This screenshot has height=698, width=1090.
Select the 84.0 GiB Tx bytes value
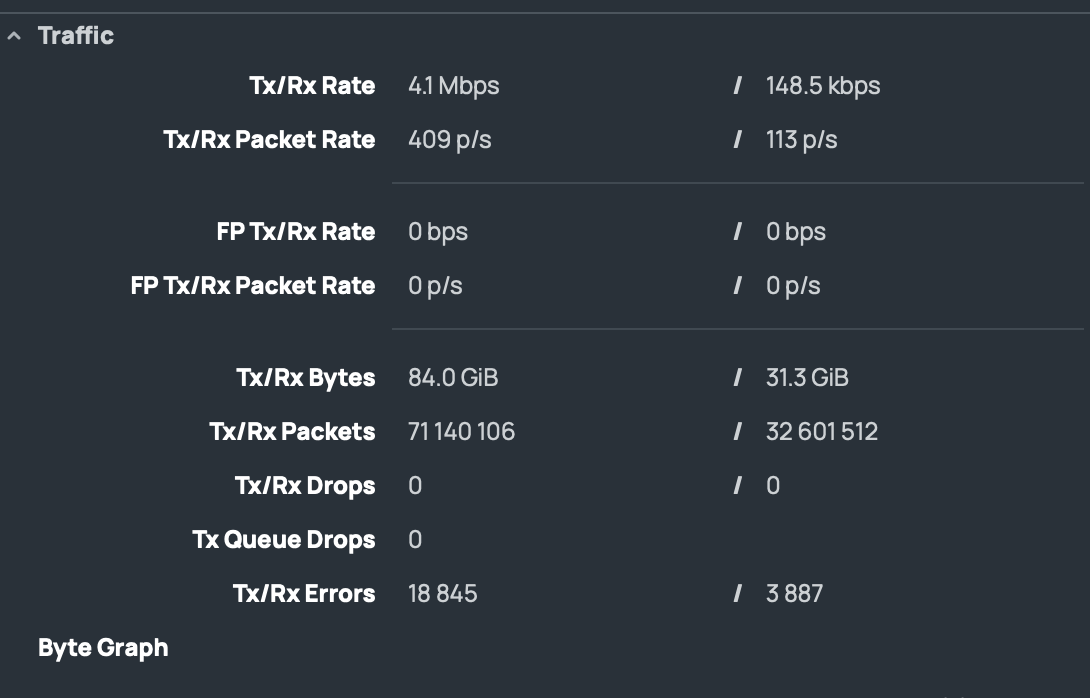pos(453,378)
